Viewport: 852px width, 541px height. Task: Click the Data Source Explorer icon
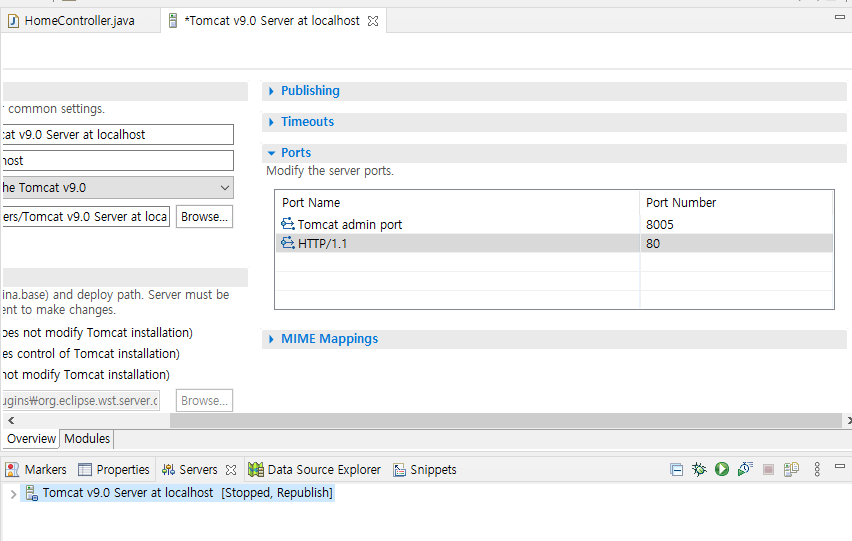[x=255, y=470]
